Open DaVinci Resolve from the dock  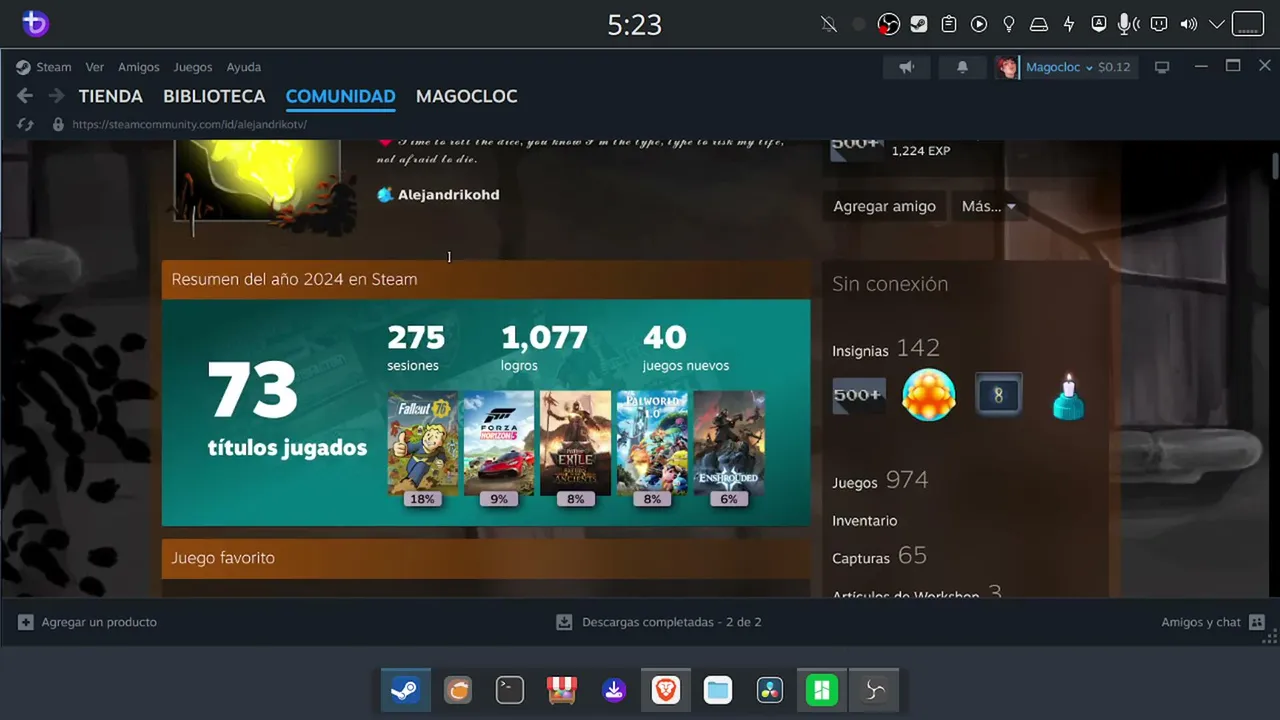pos(770,690)
